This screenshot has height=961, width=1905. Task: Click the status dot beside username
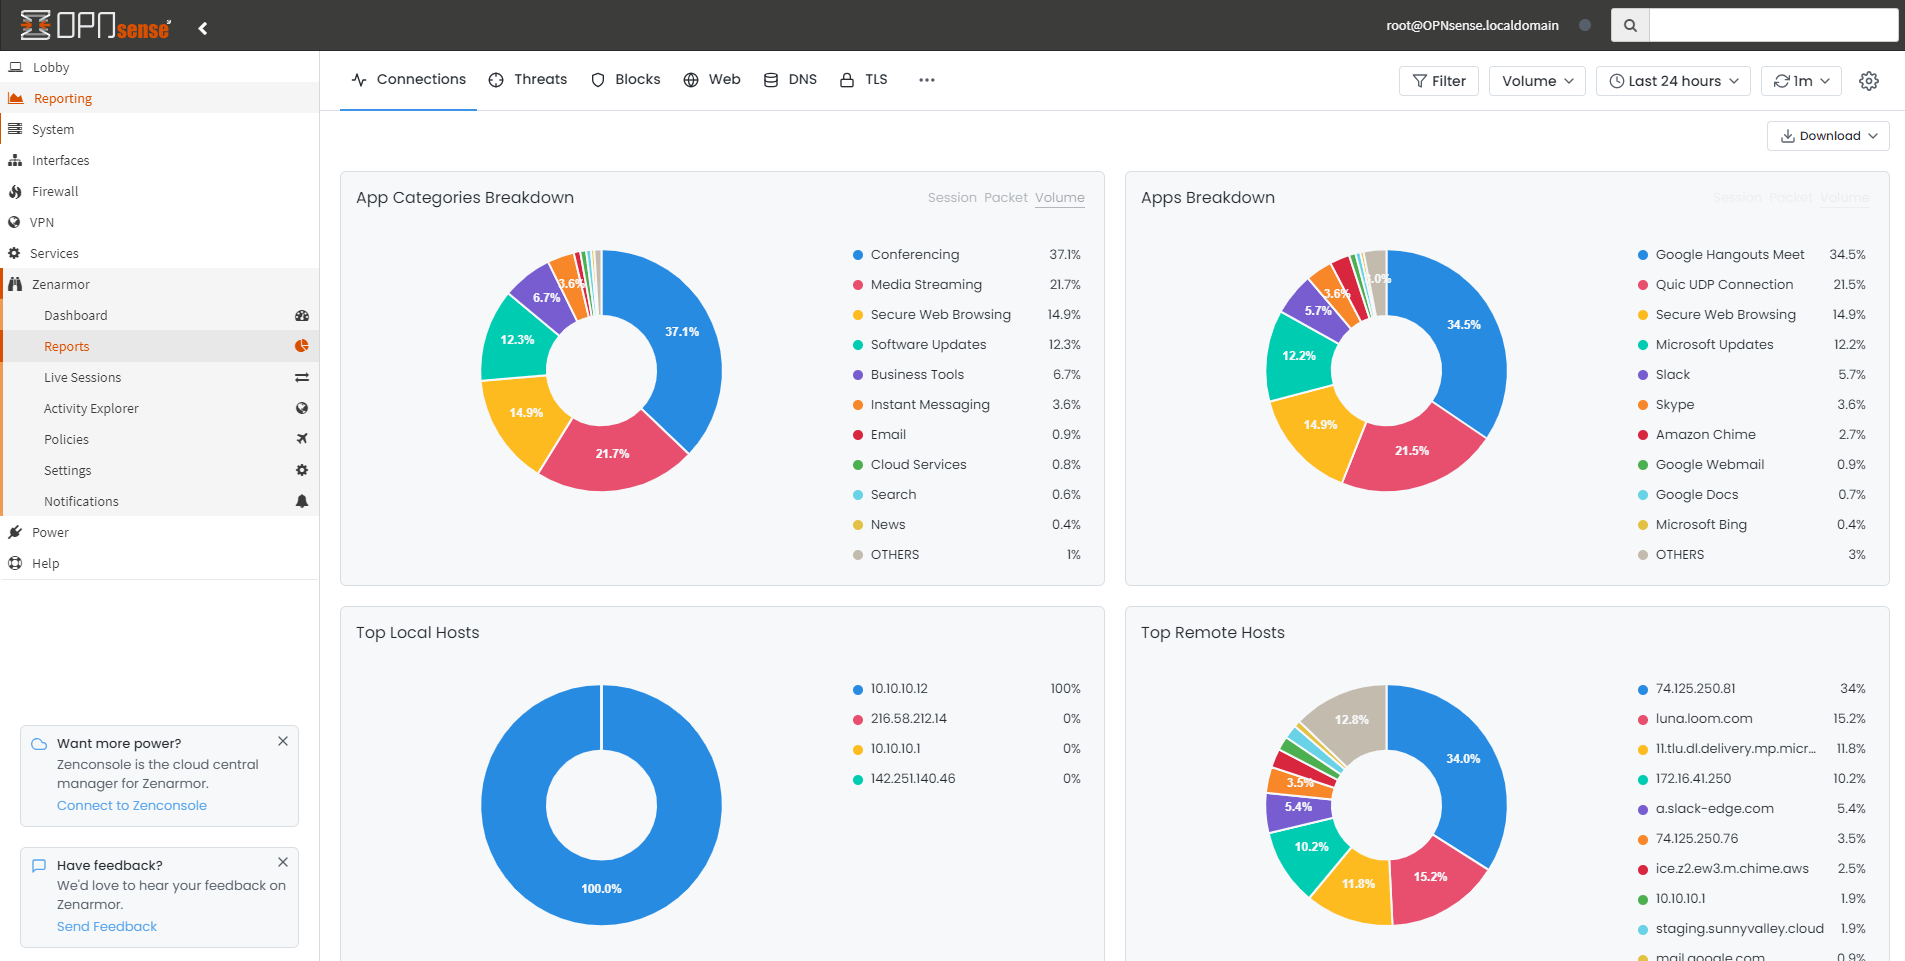1585,25
